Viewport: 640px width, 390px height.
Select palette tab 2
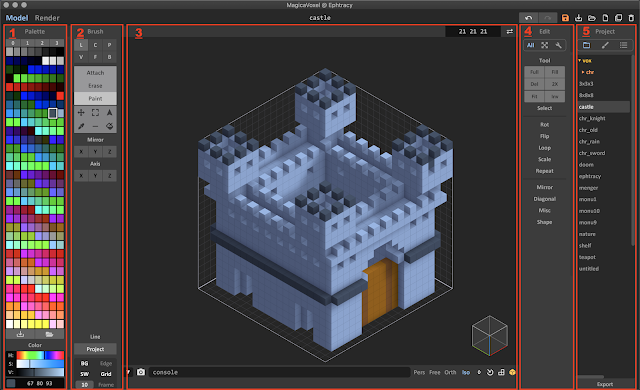tap(42, 43)
